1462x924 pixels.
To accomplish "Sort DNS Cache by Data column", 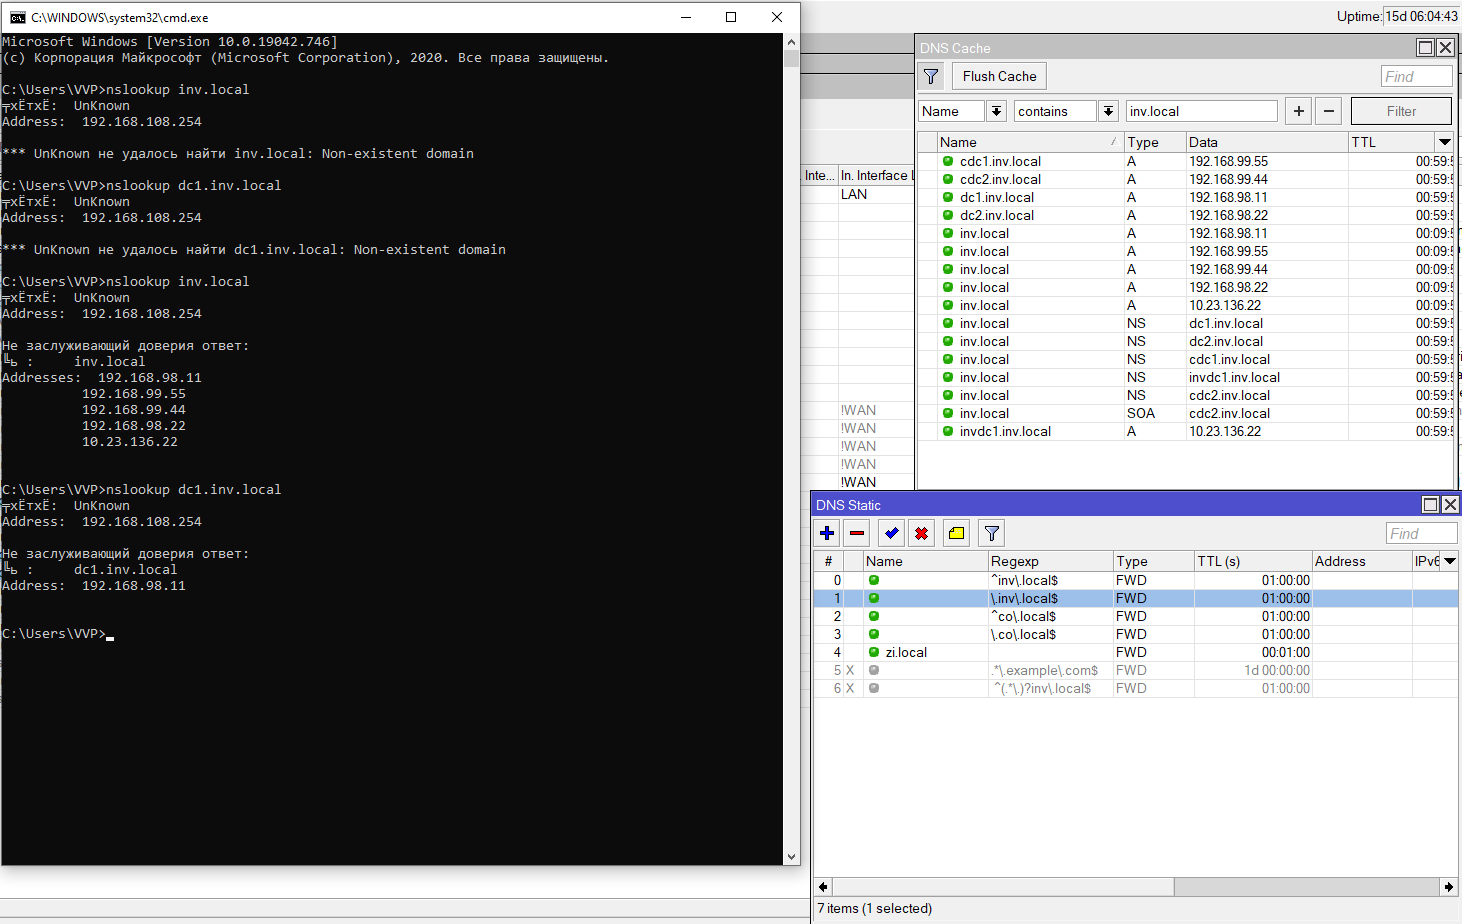I will click(x=1266, y=142).
